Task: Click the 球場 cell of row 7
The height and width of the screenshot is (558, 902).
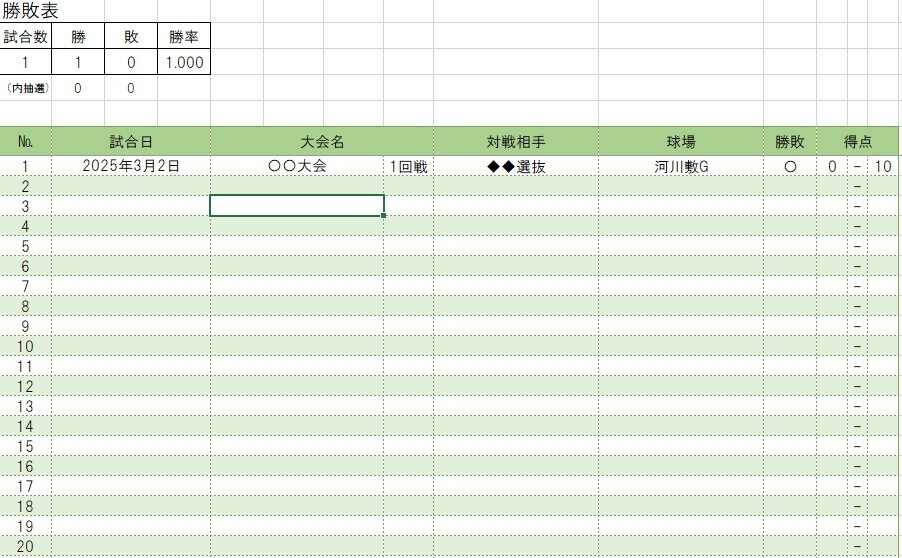Action: [x=681, y=286]
